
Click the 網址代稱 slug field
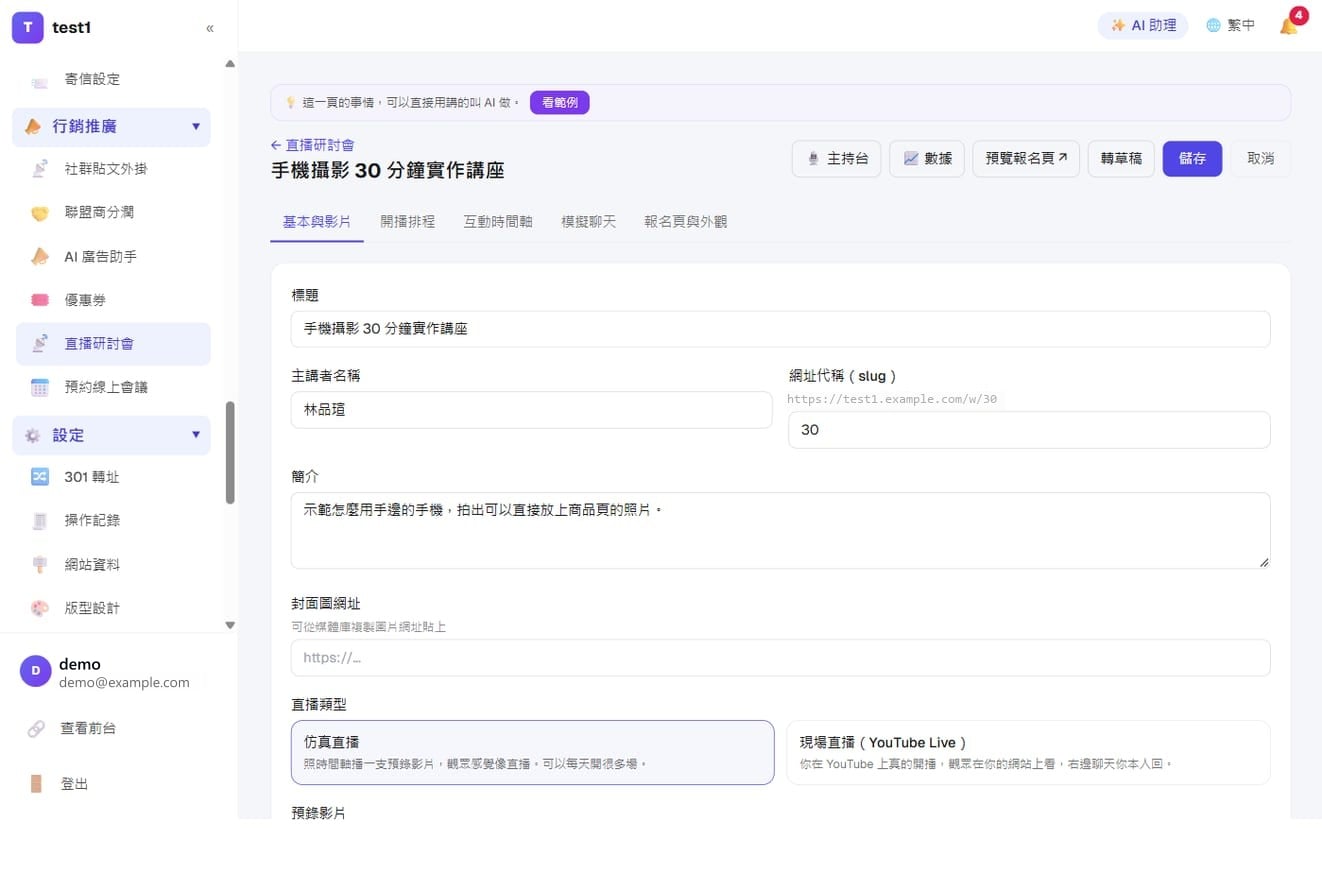coord(1029,430)
